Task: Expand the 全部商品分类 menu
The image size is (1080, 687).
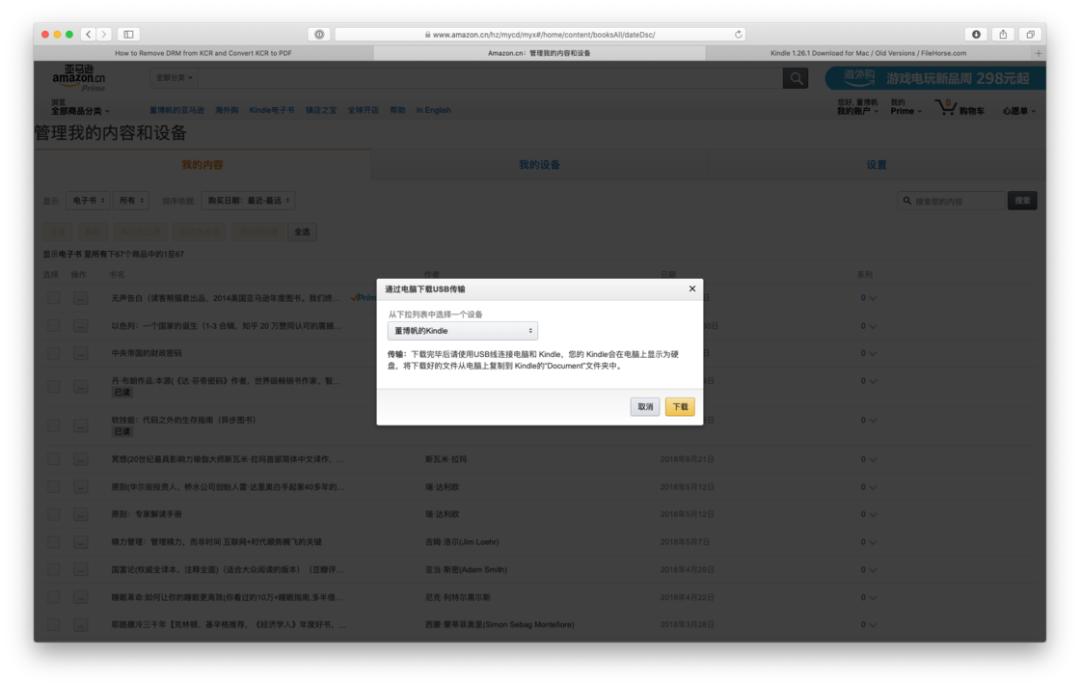Action: pyautogui.click(x=80, y=112)
